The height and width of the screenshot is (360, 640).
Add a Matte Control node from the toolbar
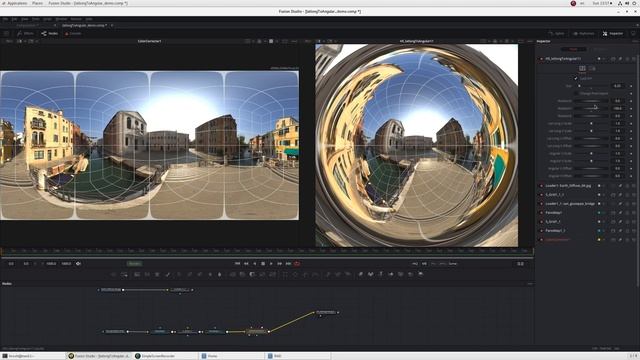tap(252, 274)
